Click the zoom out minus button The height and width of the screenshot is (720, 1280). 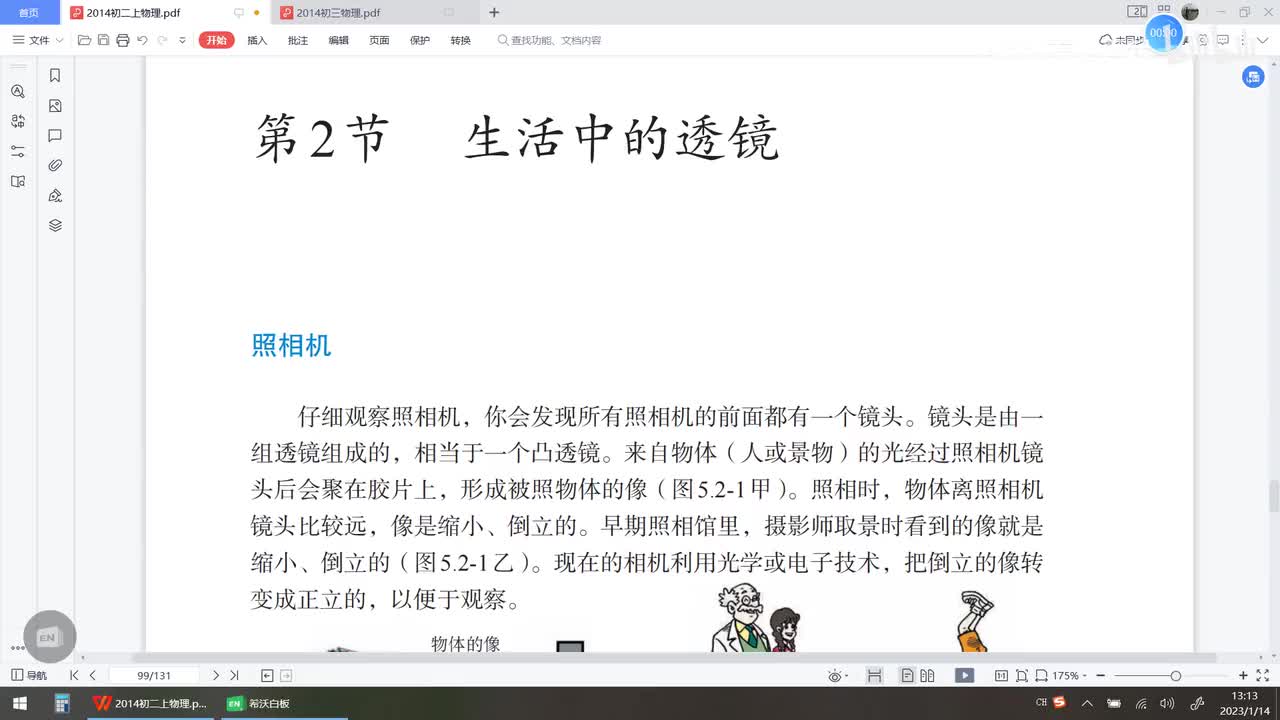click(1100, 676)
